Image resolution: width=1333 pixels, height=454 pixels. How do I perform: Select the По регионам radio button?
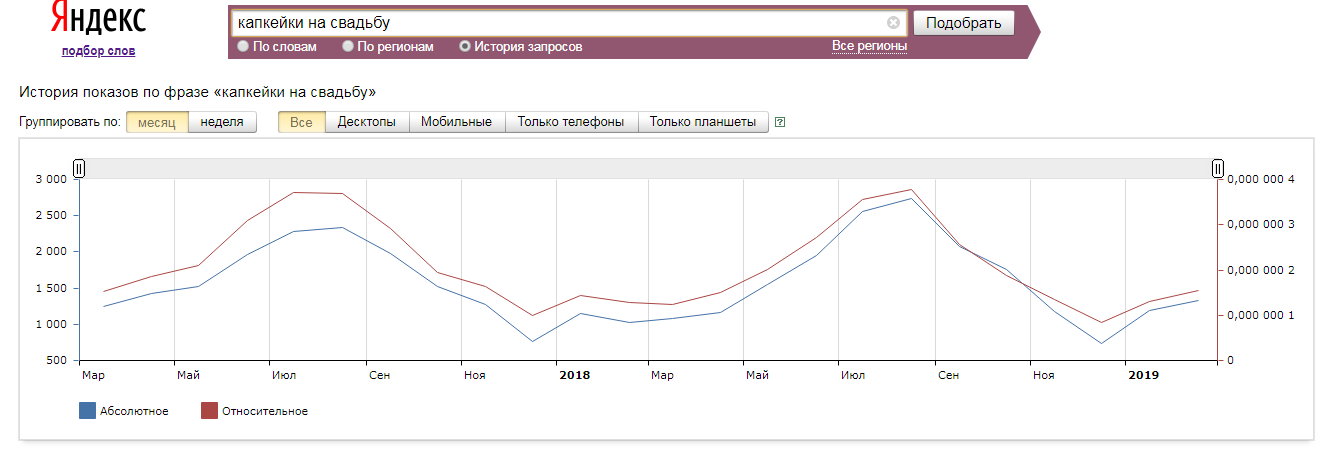pyautogui.click(x=348, y=47)
